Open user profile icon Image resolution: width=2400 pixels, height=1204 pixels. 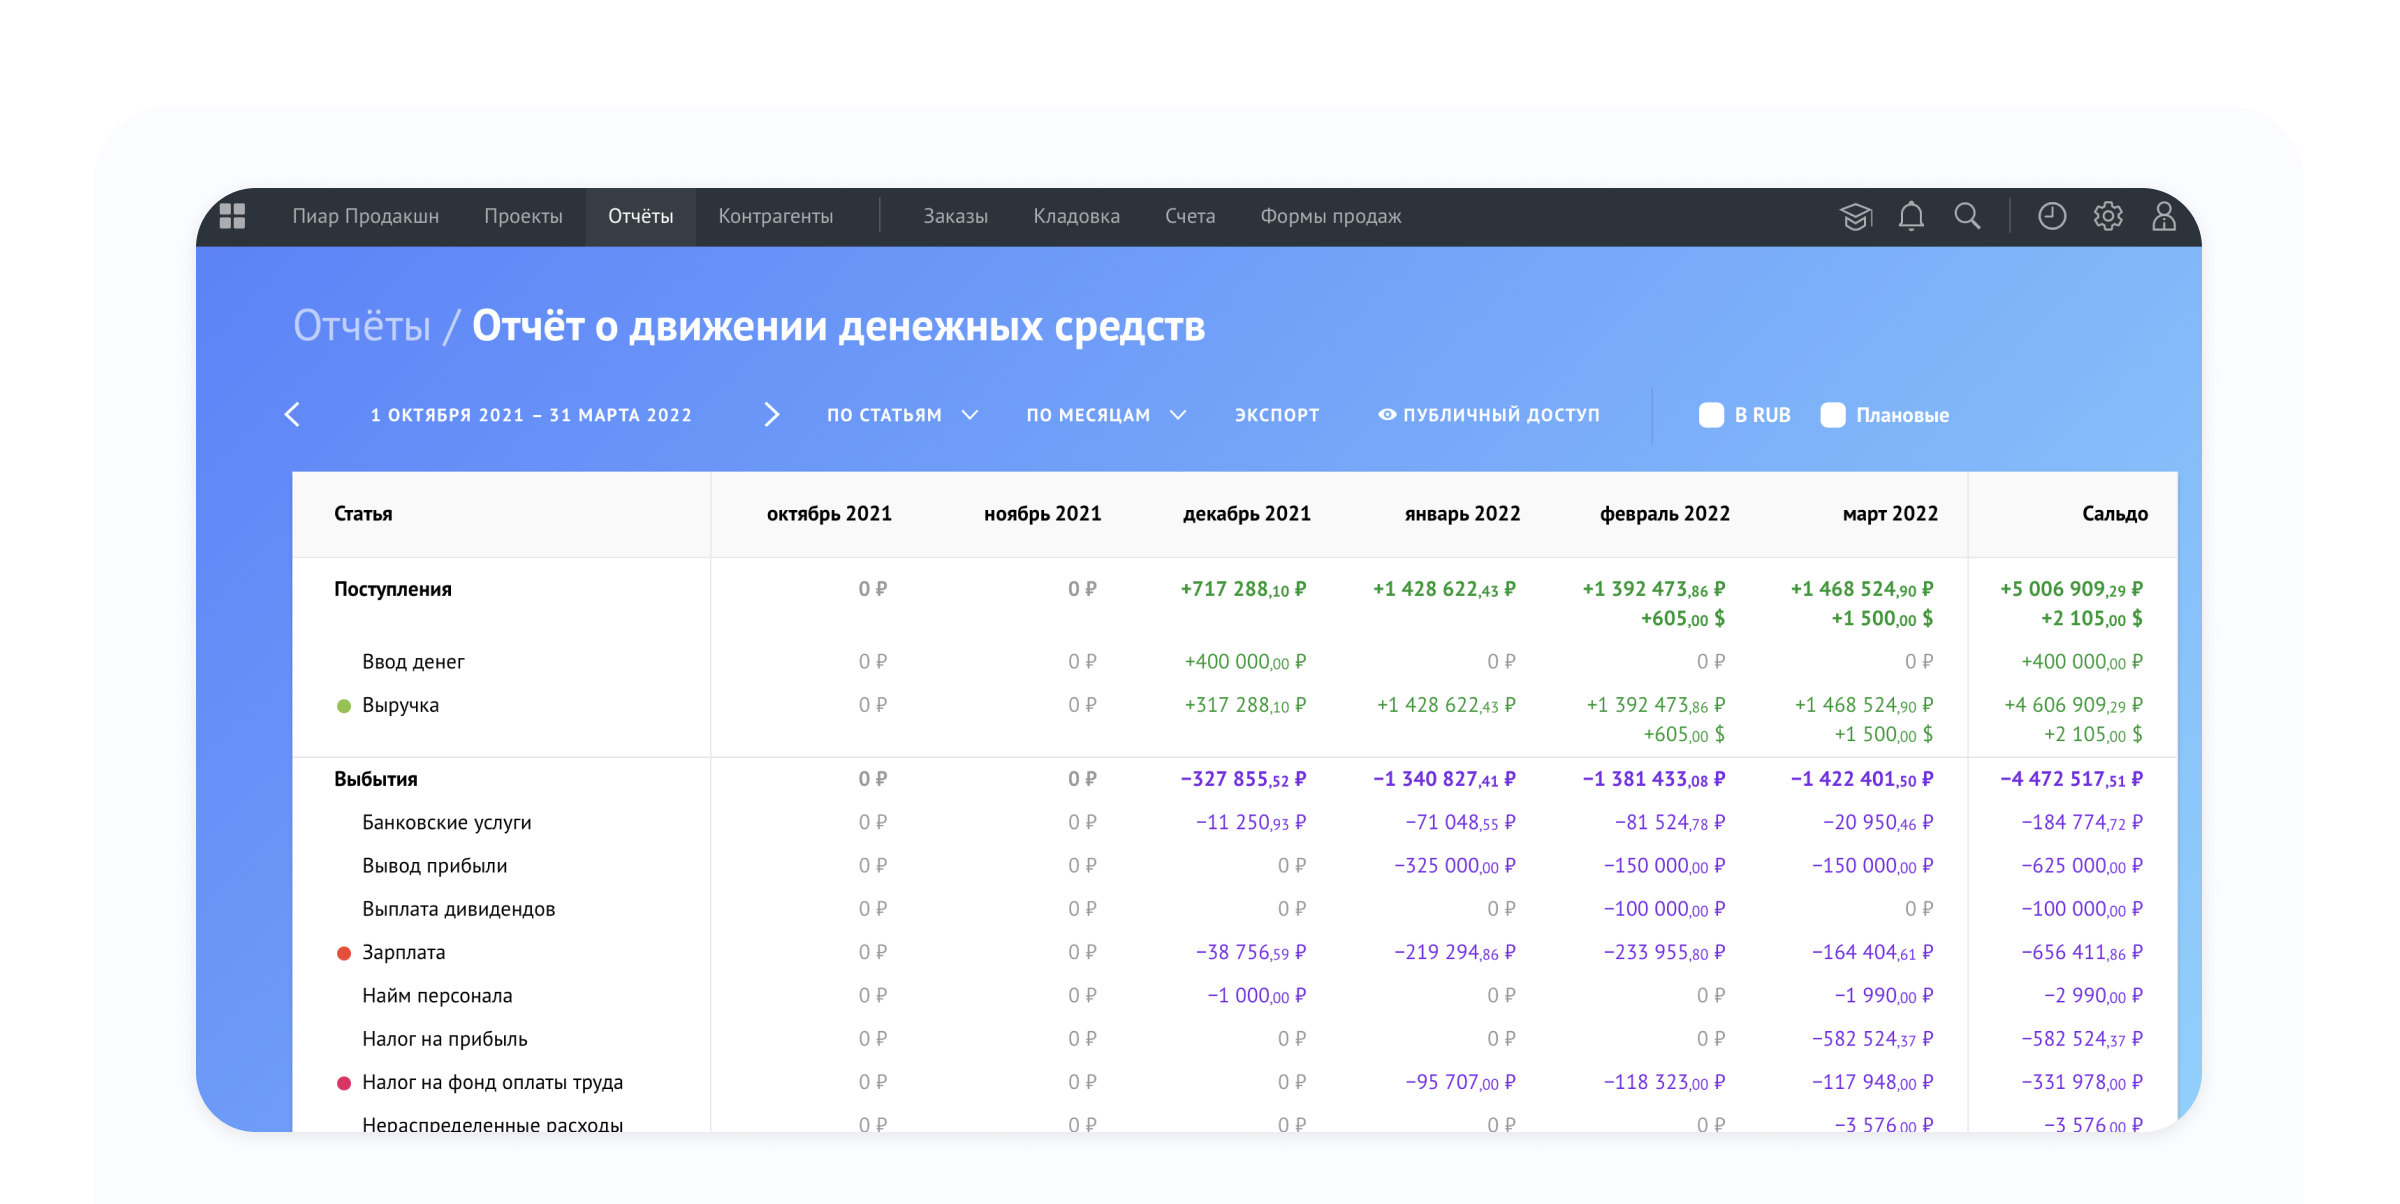point(2164,216)
